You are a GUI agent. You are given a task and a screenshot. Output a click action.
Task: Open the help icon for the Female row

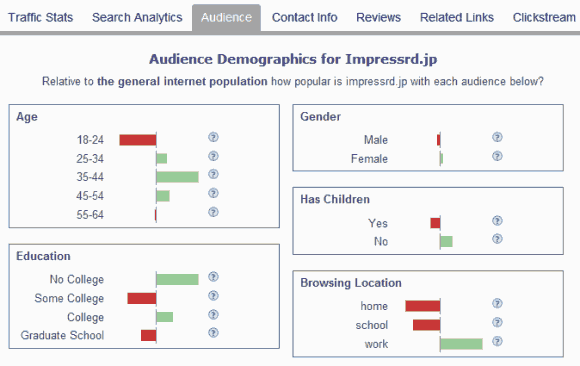pyautogui.click(x=497, y=156)
